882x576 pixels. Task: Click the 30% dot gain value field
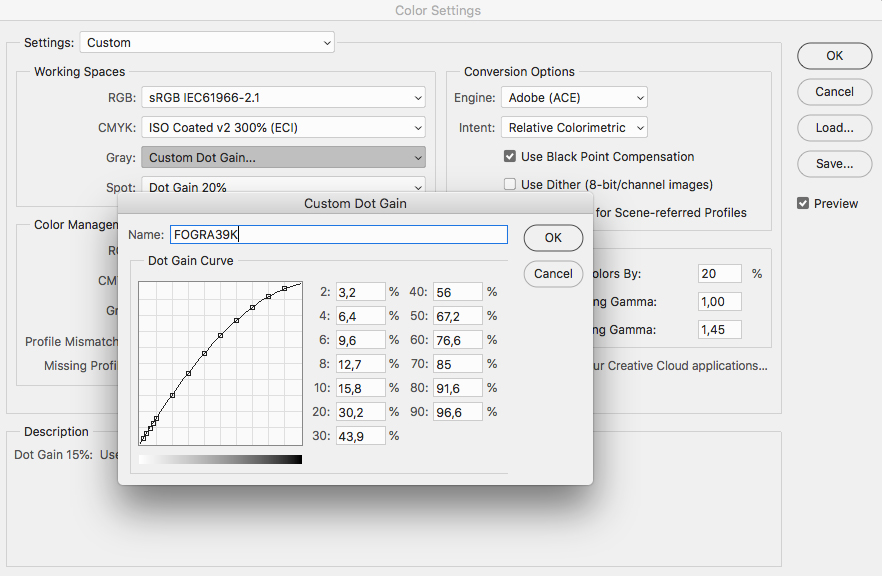360,436
